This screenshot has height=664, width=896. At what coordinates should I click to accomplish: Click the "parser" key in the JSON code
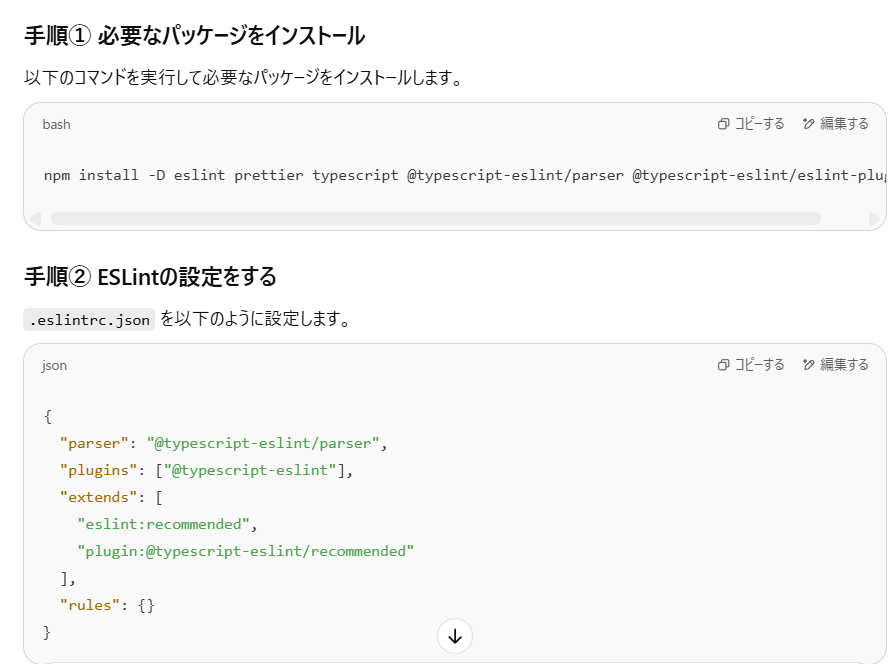(94, 443)
